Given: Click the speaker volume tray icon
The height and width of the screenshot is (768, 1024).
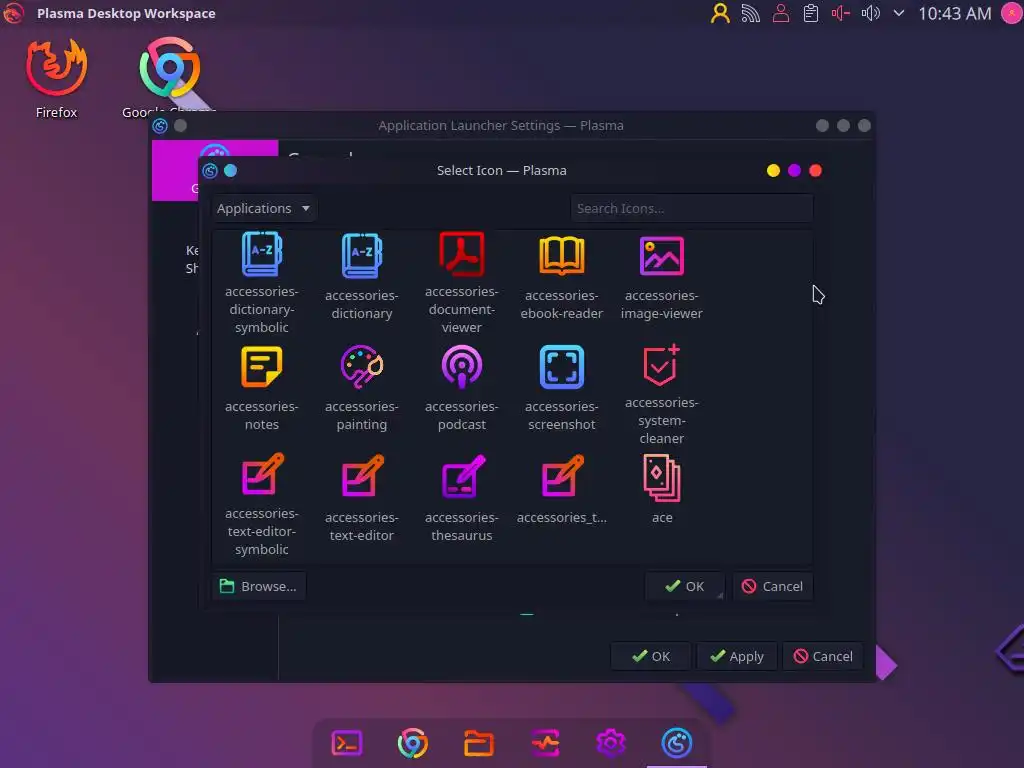Looking at the screenshot, I should (871, 13).
